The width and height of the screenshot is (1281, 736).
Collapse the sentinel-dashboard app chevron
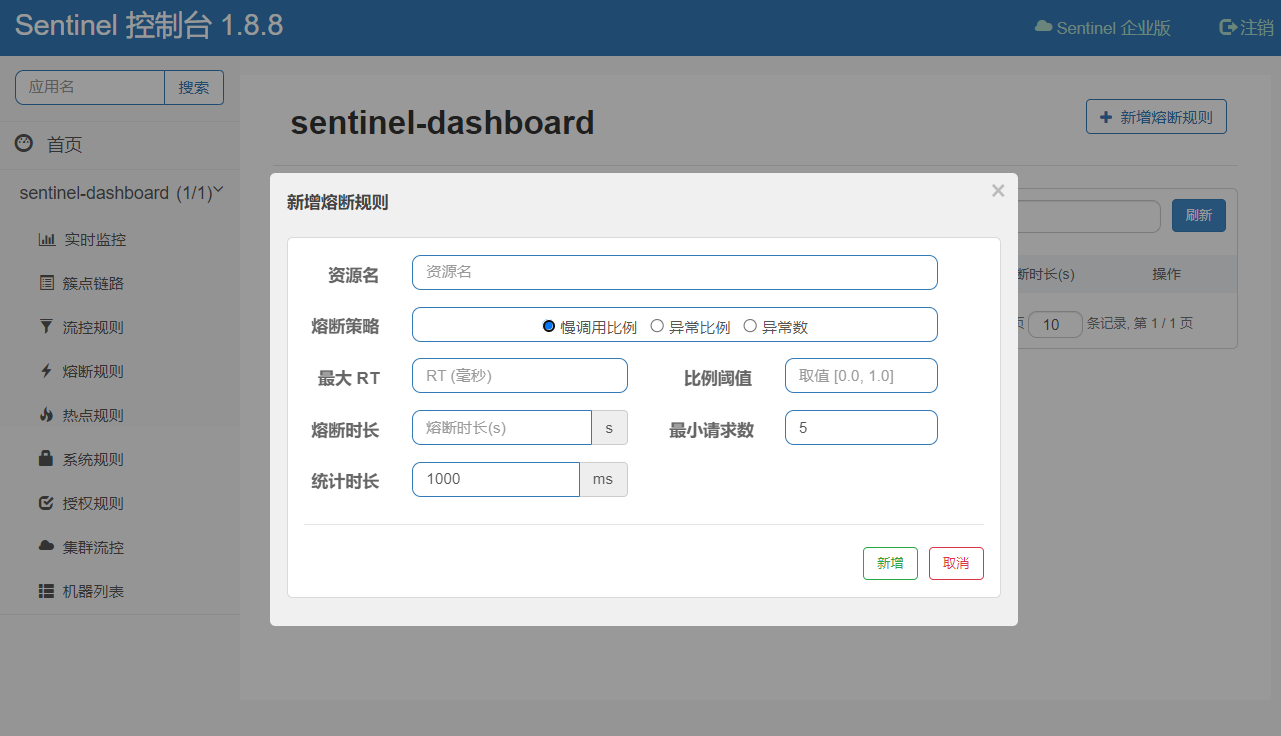pos(219,190)
